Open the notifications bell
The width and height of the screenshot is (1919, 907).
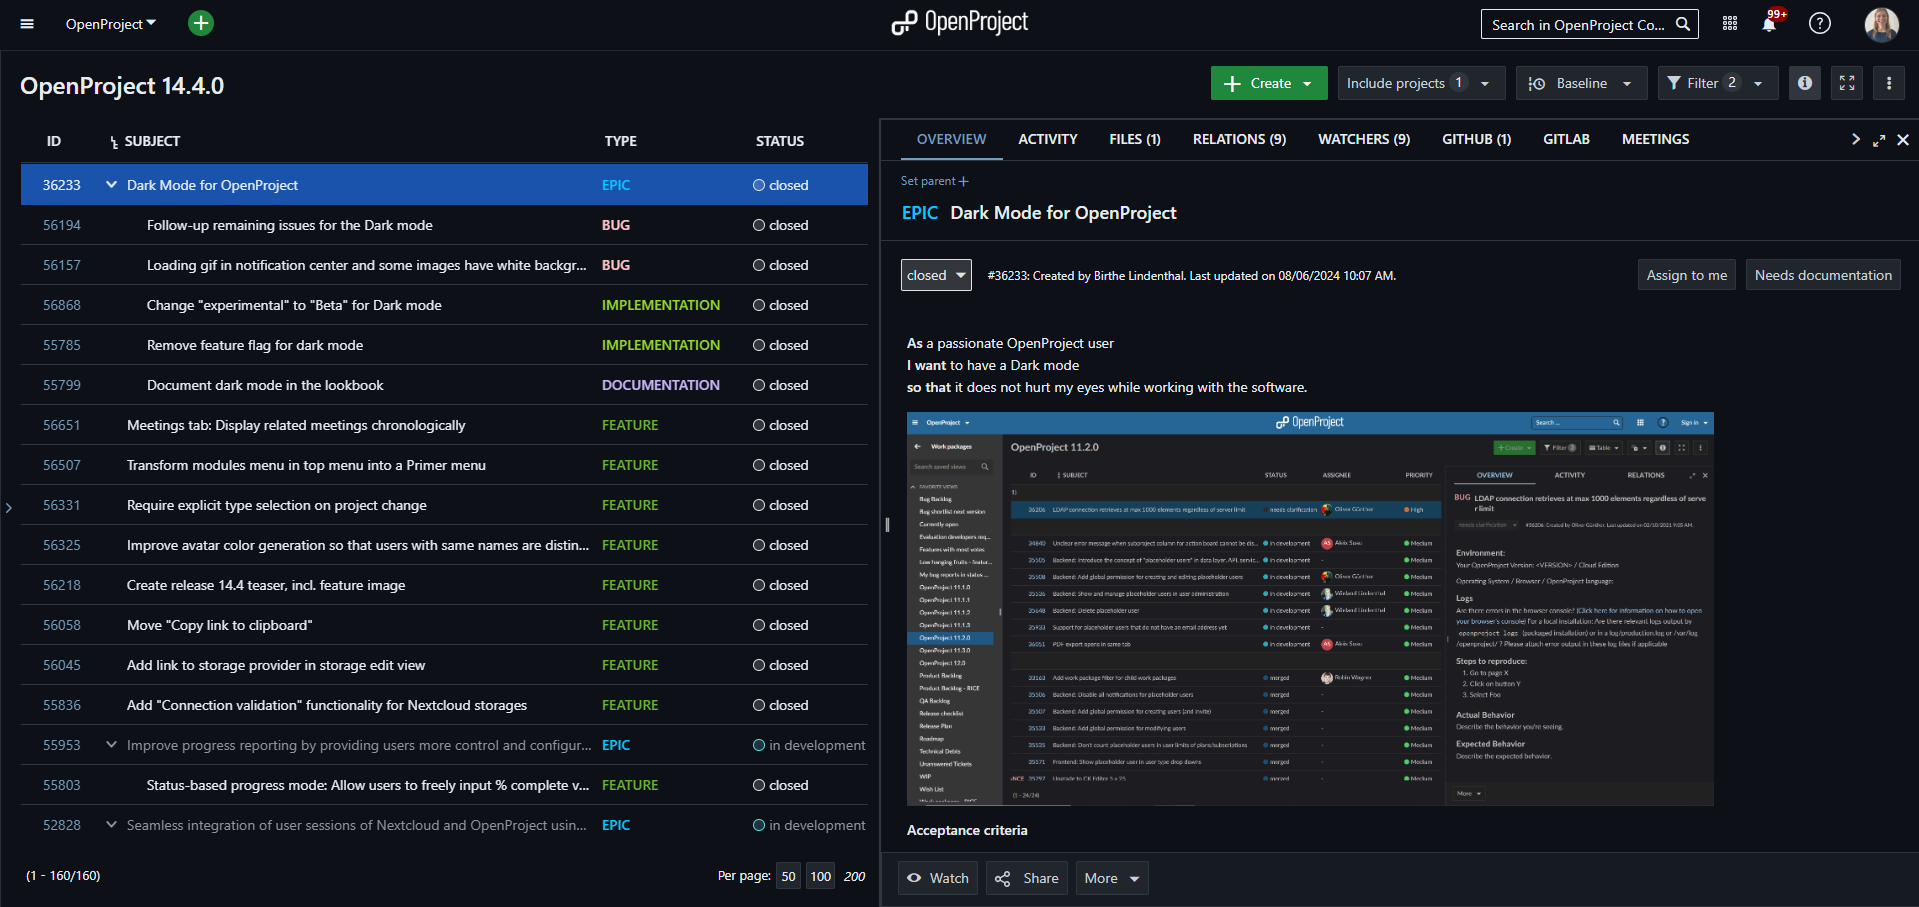tap(1770, 23)
